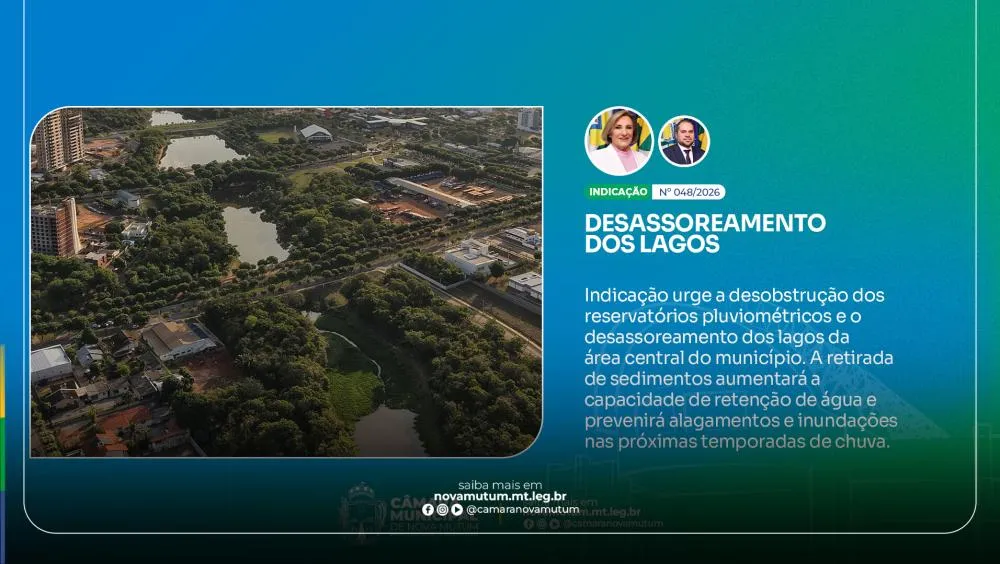This screenshot has width=1000, height=564.
Task: Open the aerial city photo
Action: coord(286,282)
